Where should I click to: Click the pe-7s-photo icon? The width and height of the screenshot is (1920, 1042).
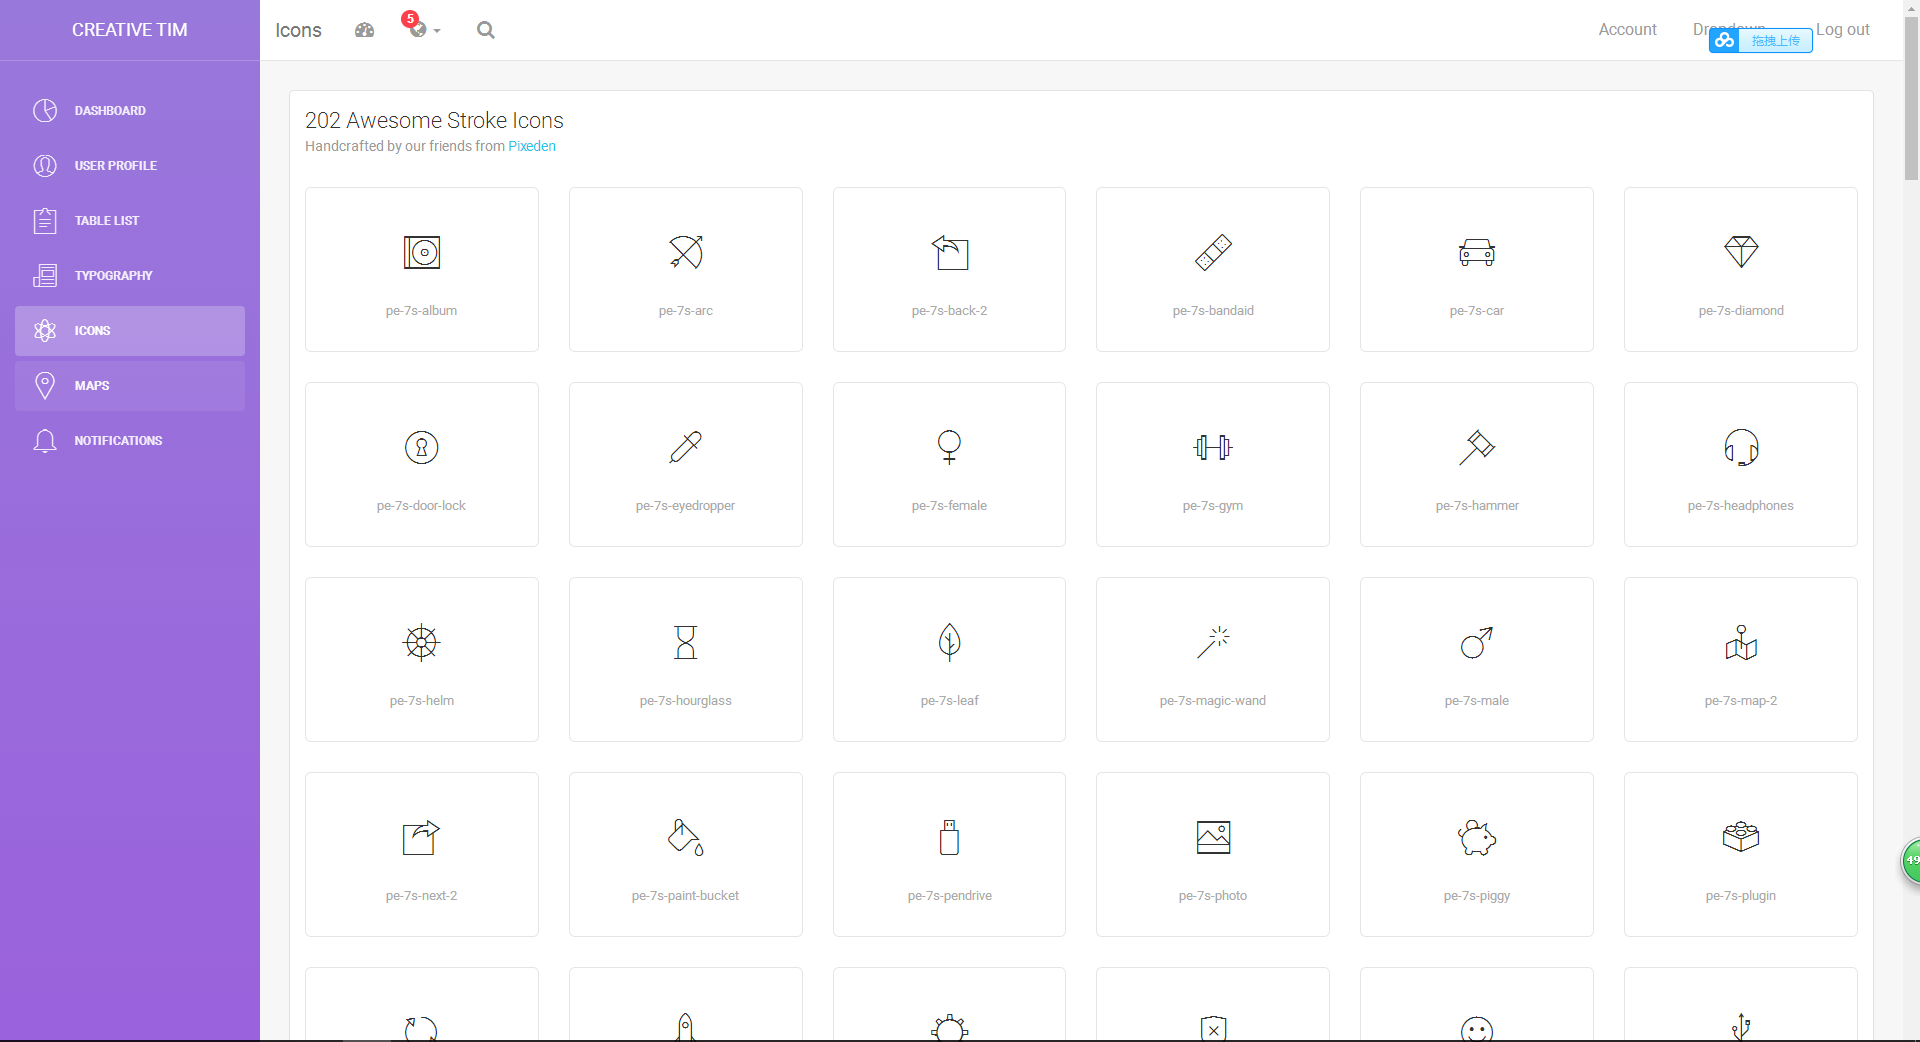[1213, 837]
